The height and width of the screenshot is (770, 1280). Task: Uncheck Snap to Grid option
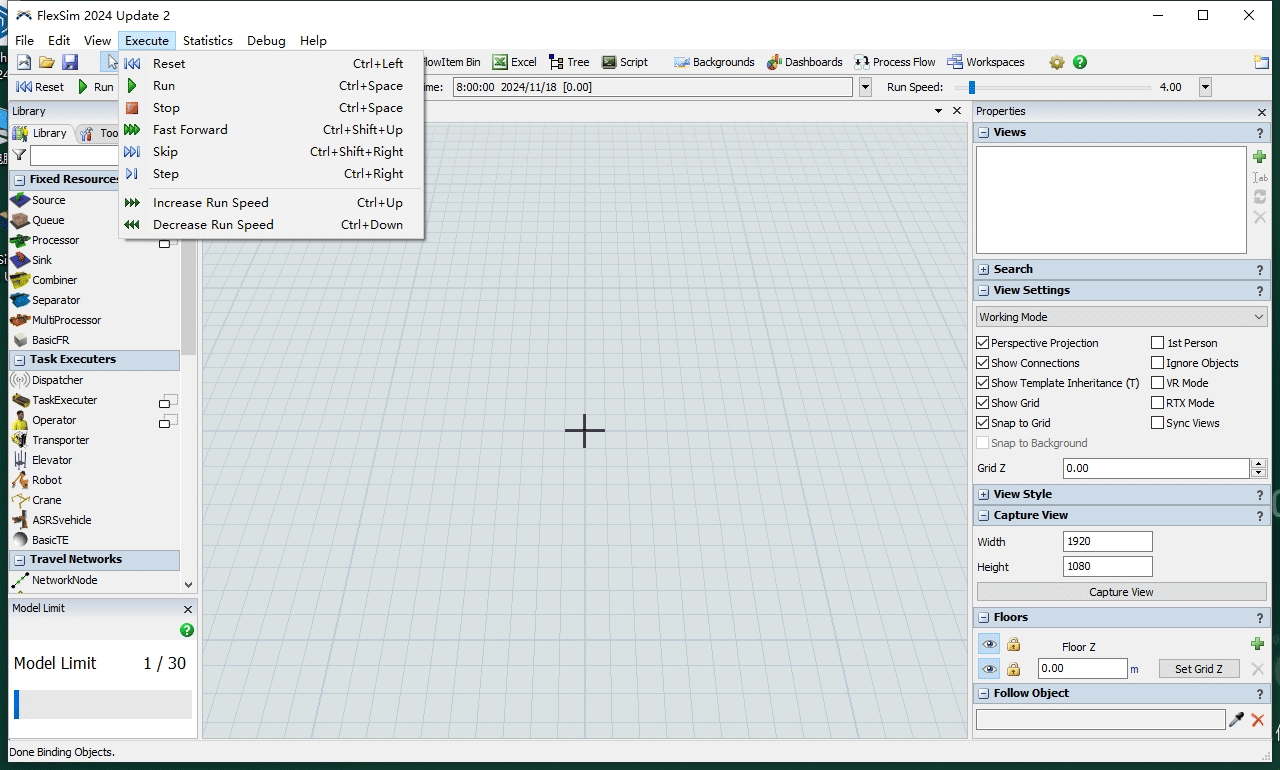coord(983,423)
